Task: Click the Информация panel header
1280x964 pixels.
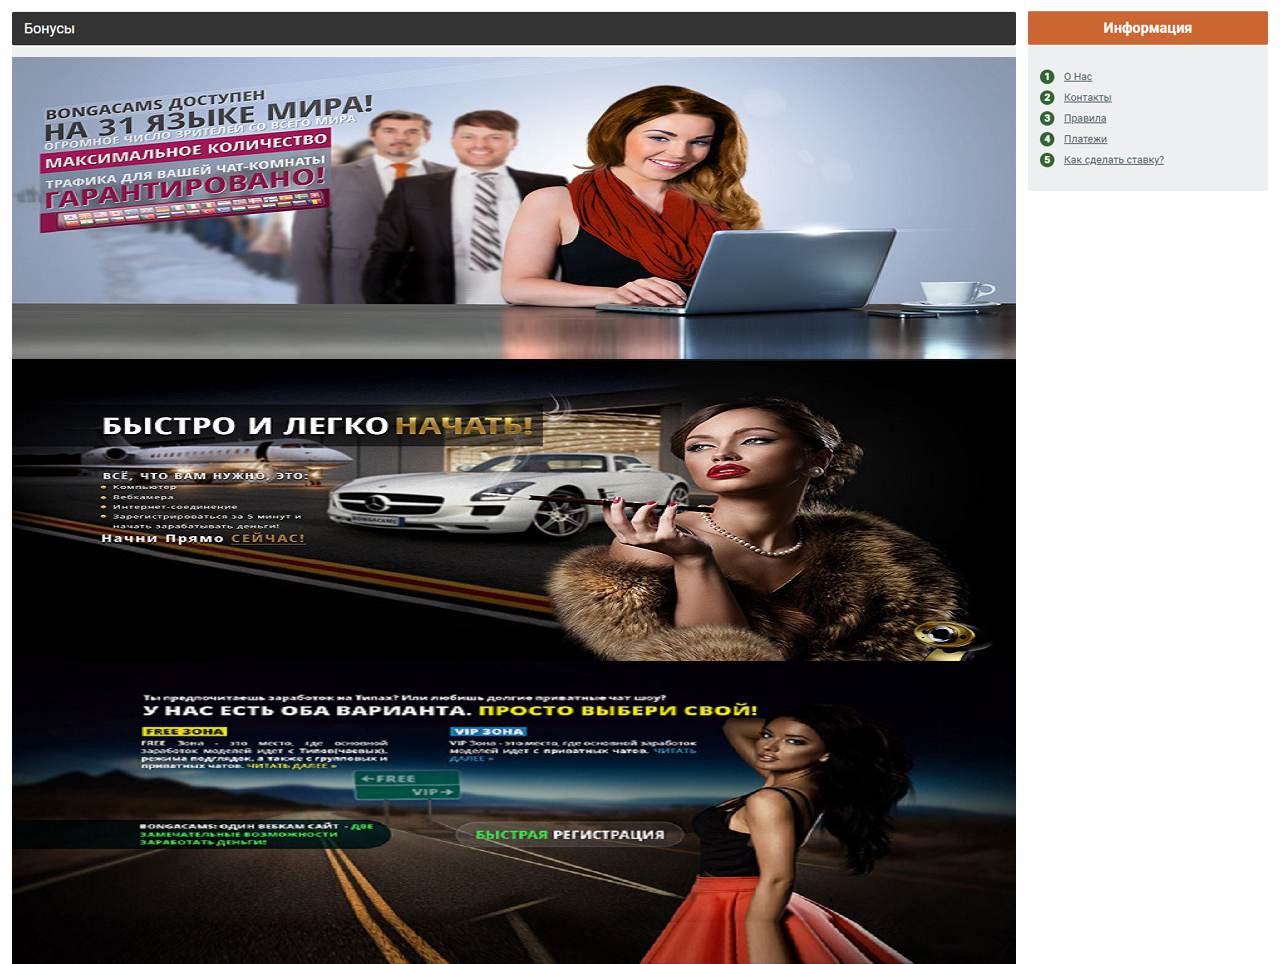Action: (1147, 28)
